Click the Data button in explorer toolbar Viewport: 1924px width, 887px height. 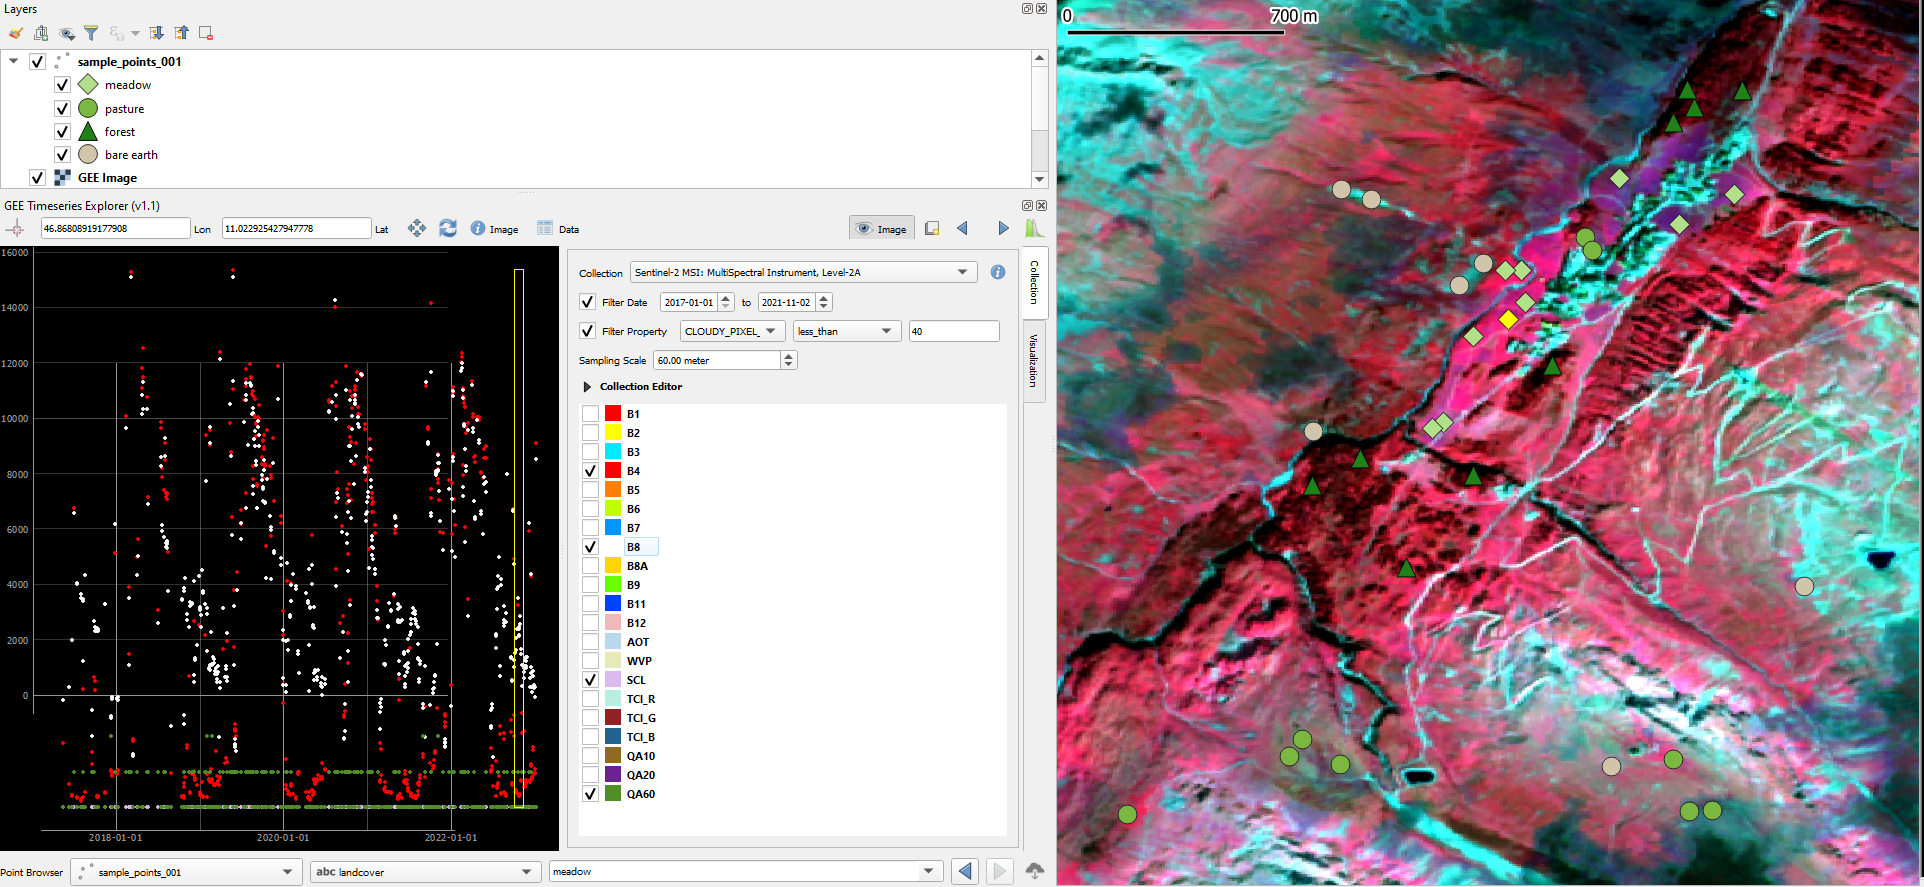point(558,229)
